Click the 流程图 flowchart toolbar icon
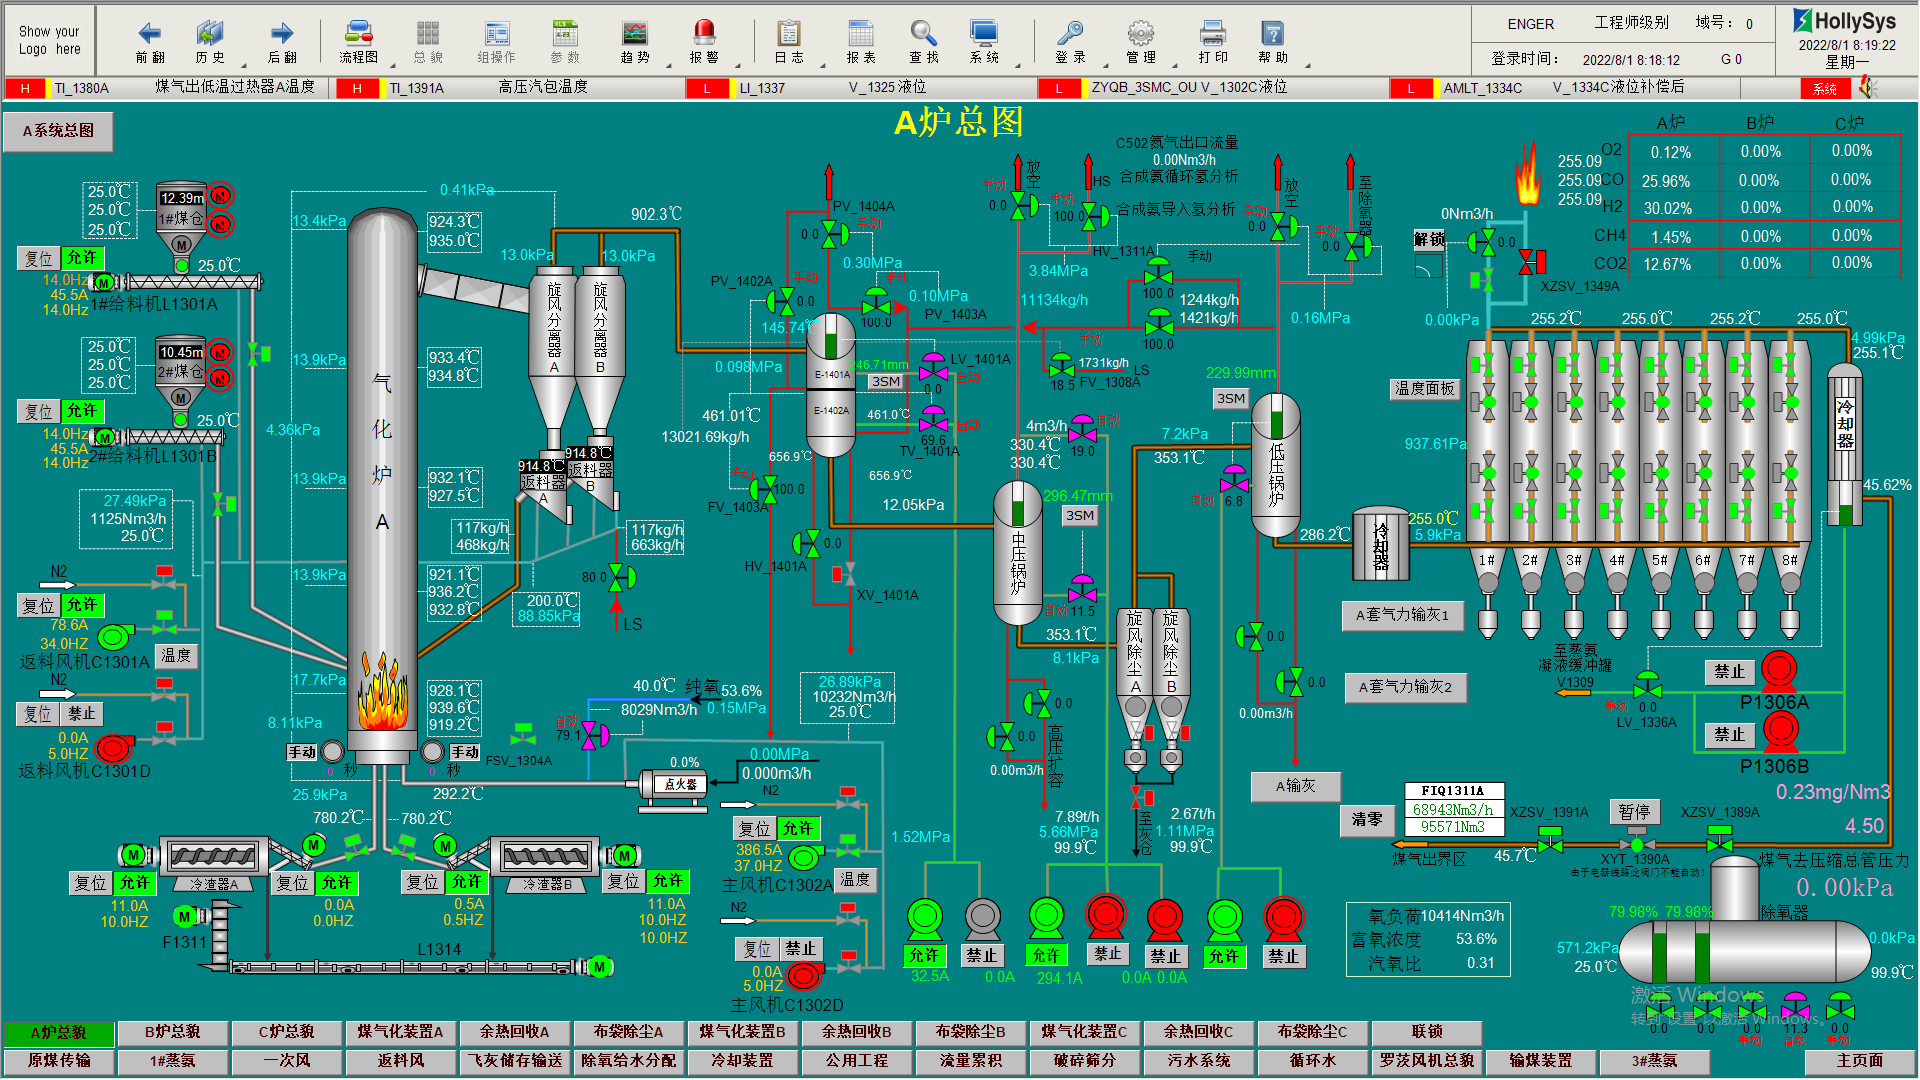The image size is (1920, 1080). (x=358, y=33)
